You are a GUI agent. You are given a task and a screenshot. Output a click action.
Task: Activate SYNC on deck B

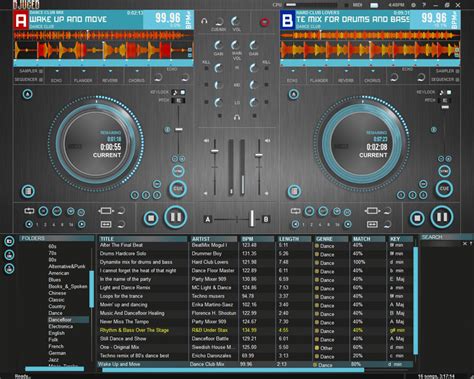click(444, 171)
